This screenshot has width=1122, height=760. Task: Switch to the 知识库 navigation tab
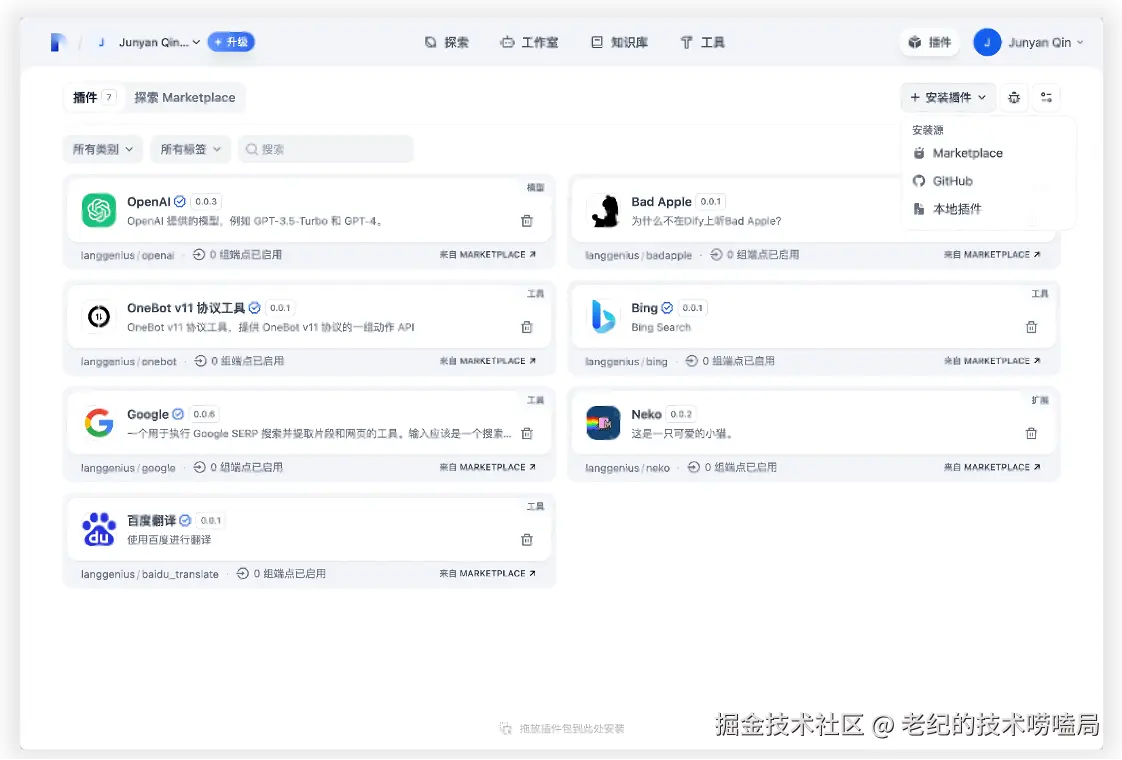(620, 42)
